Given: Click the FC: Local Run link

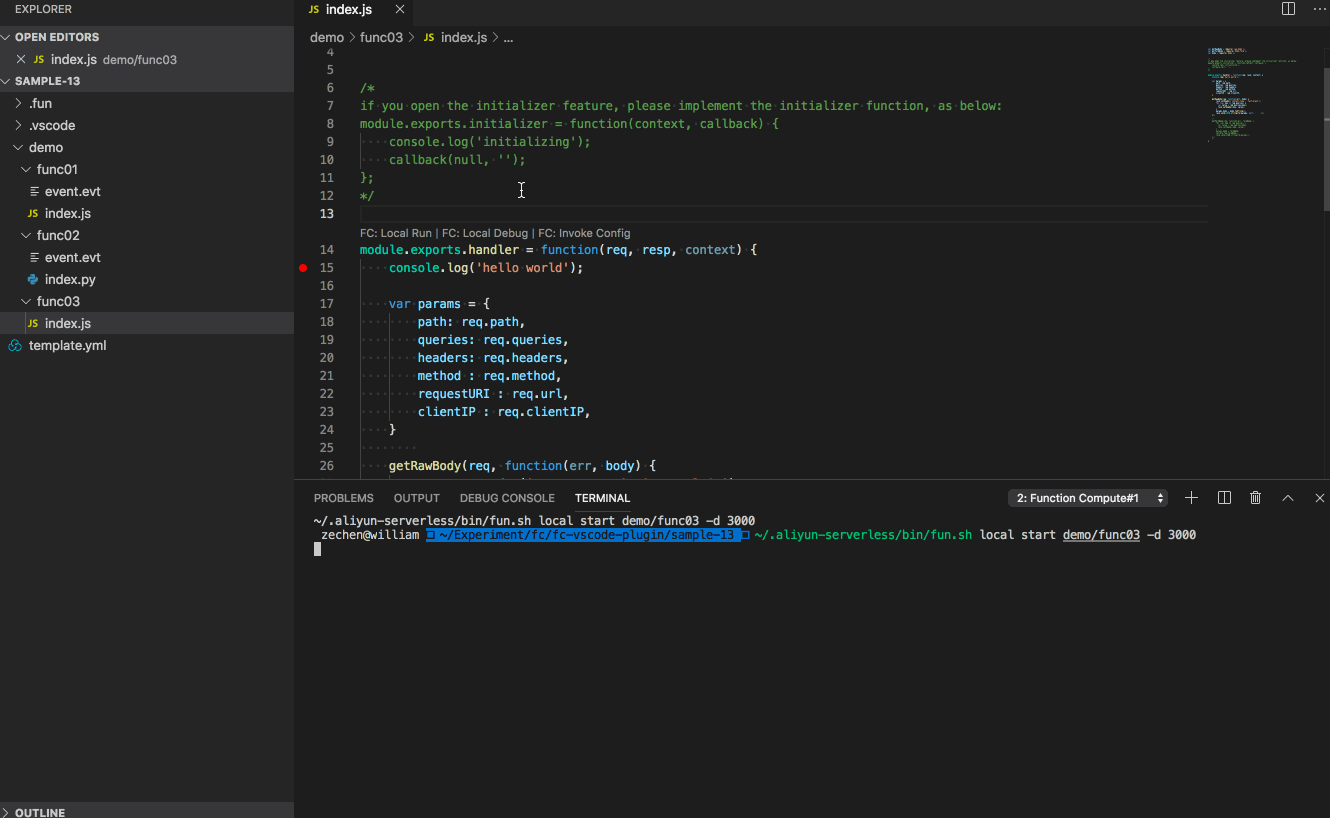Looking at the screenshot, I should (x=396, y=233).
